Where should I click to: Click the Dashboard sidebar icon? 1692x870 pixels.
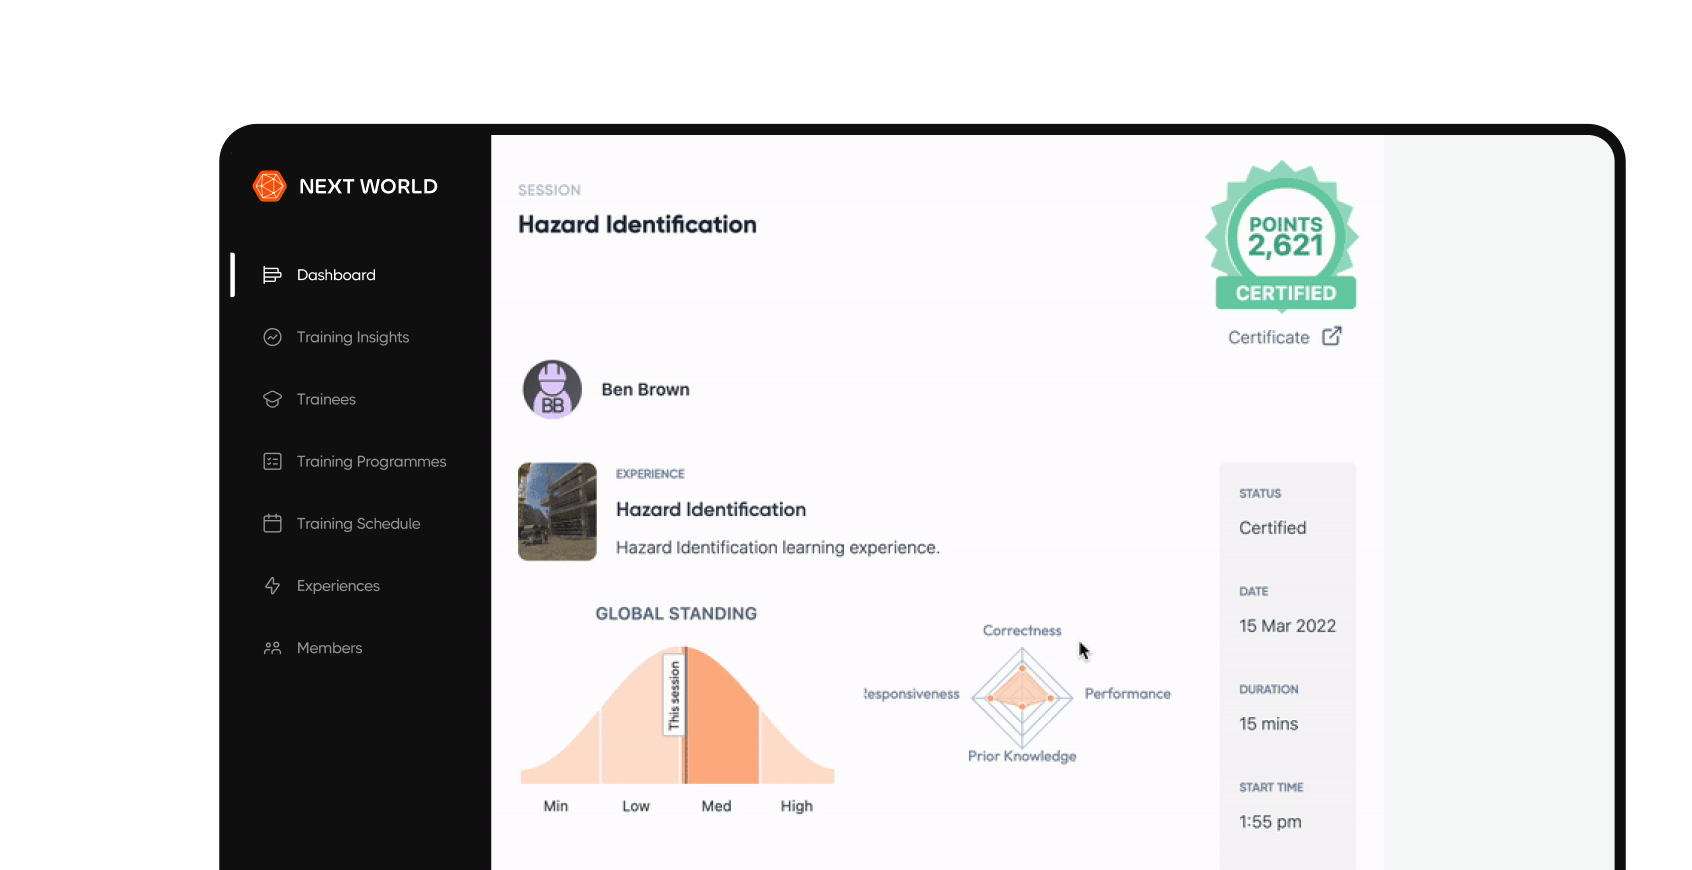(x=272, y=275)
